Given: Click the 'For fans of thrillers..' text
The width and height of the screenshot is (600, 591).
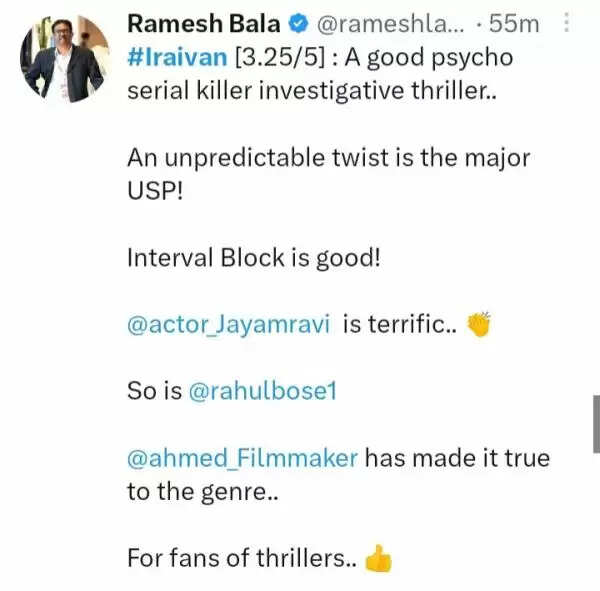Looking at the screenshot, I should tap(240, 558).
